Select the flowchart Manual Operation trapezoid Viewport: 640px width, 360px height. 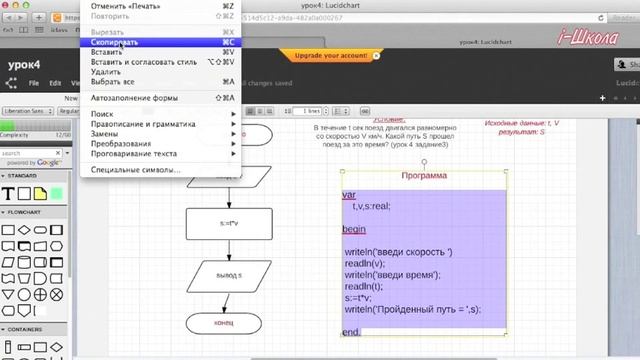[x=24, y=278]
